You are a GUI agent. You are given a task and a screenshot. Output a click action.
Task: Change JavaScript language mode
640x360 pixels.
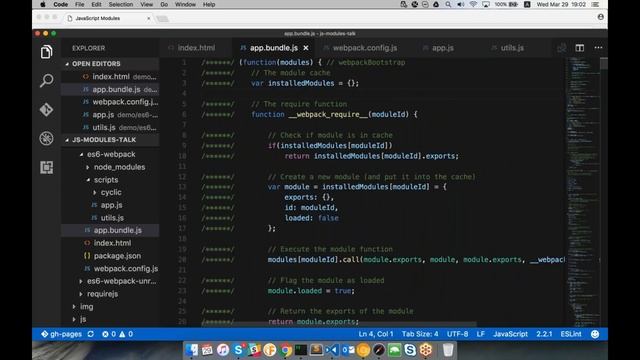(510, 334)
